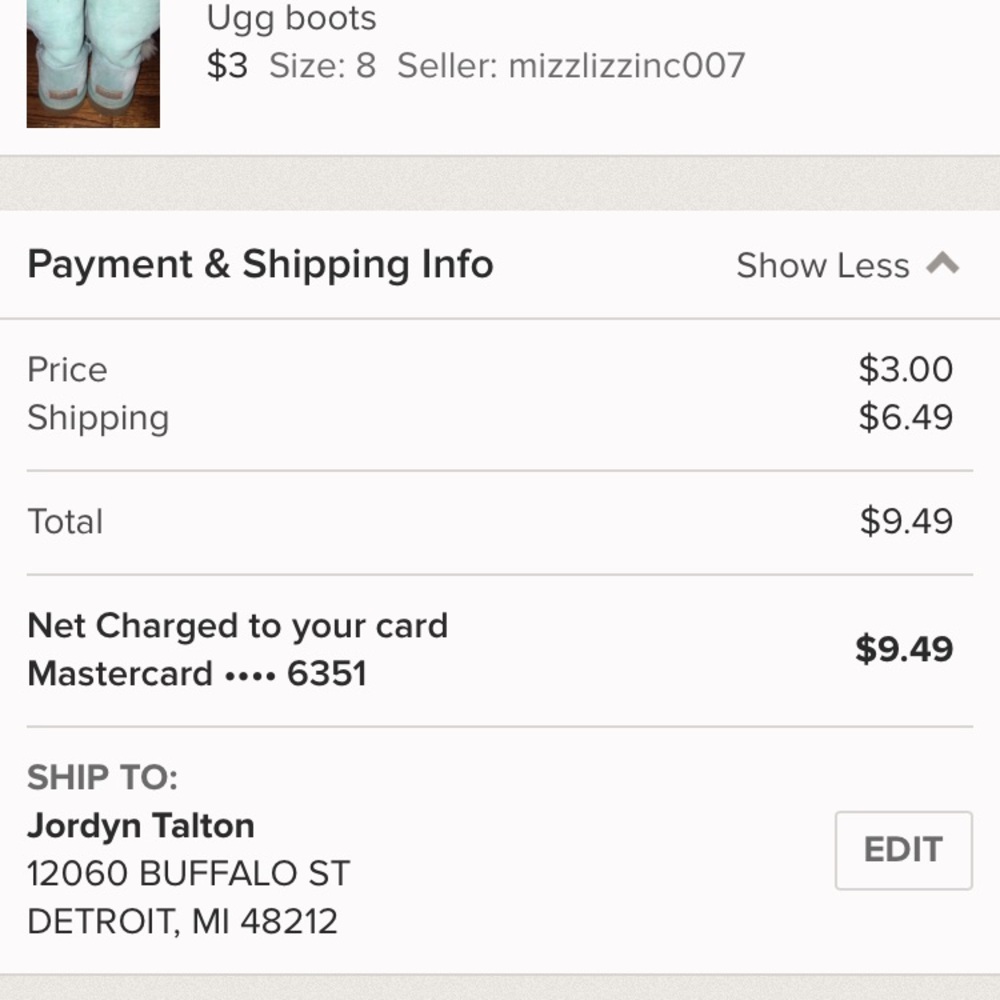The image size is (1000, 1000).
Task: Tap the Shipping cost $6.49 value
Action: pos(905,417)
